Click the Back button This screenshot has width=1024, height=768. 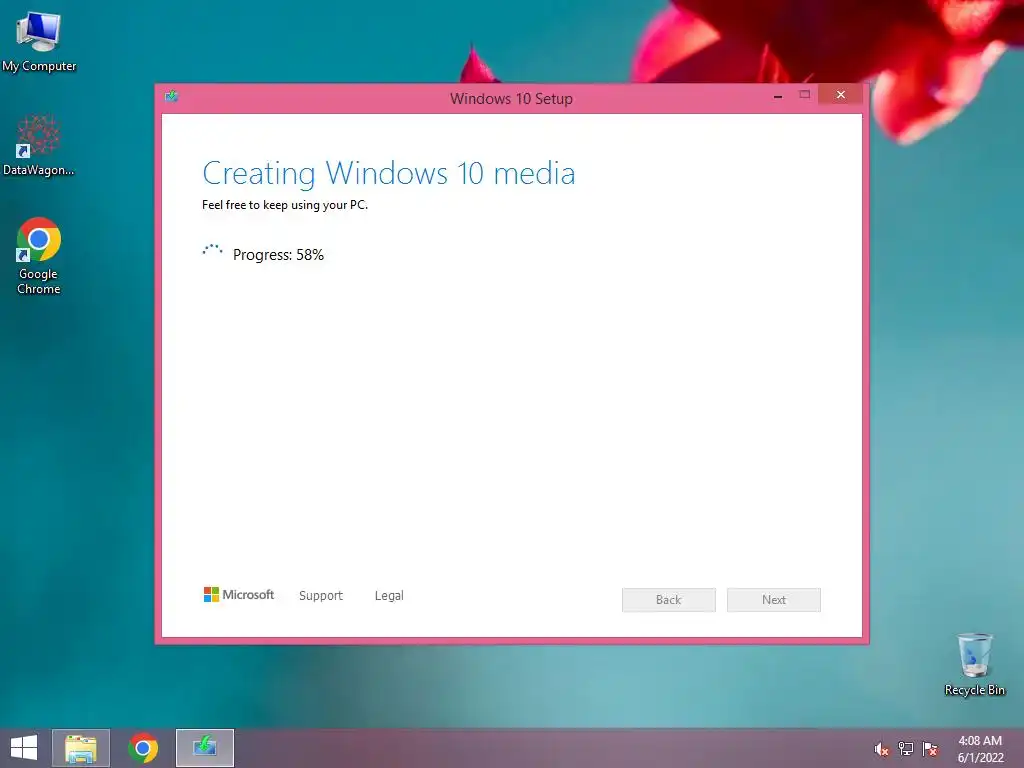pyautogui.click(x=669, y=600)
